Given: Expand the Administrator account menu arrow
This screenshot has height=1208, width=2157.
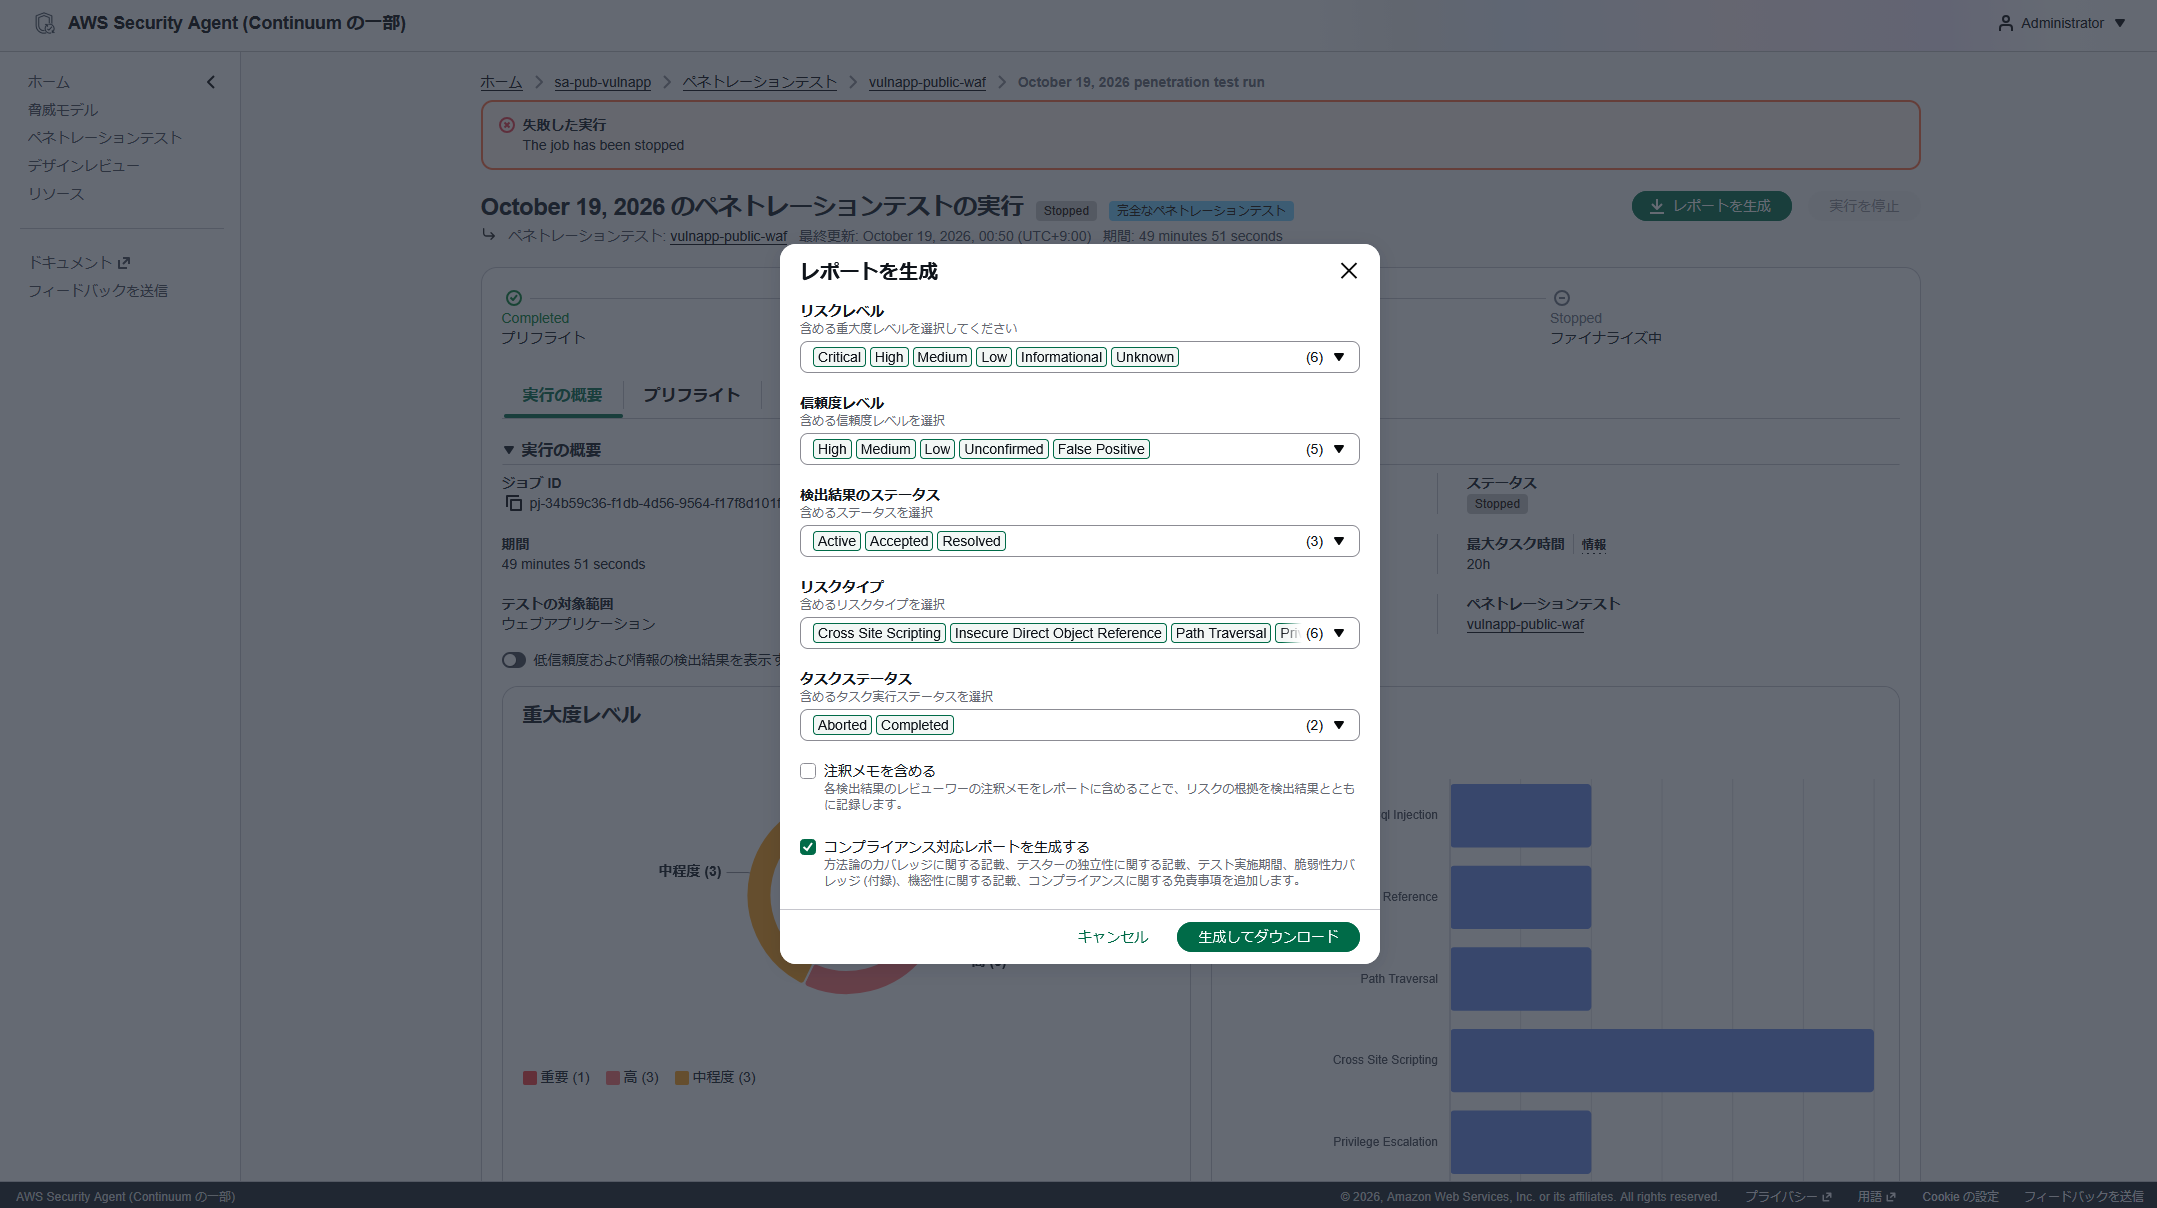Looking at the screenshot, I should [2120, 23].
